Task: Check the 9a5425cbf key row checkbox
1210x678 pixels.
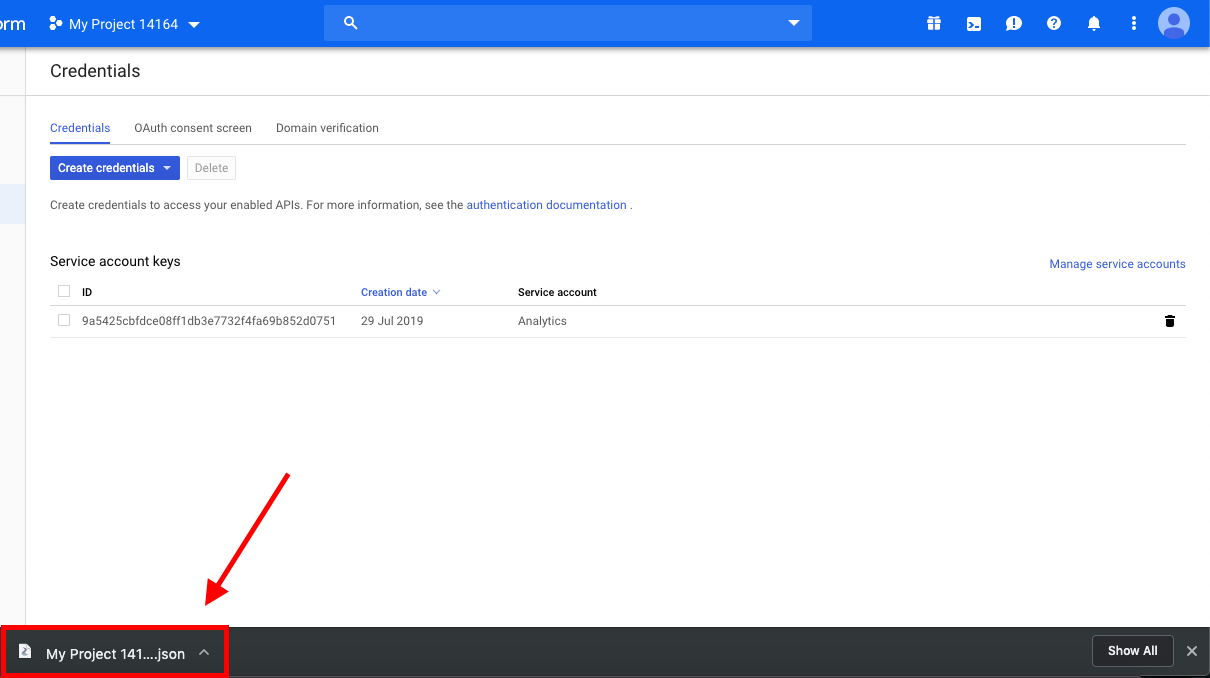Action: pos(64,321)
